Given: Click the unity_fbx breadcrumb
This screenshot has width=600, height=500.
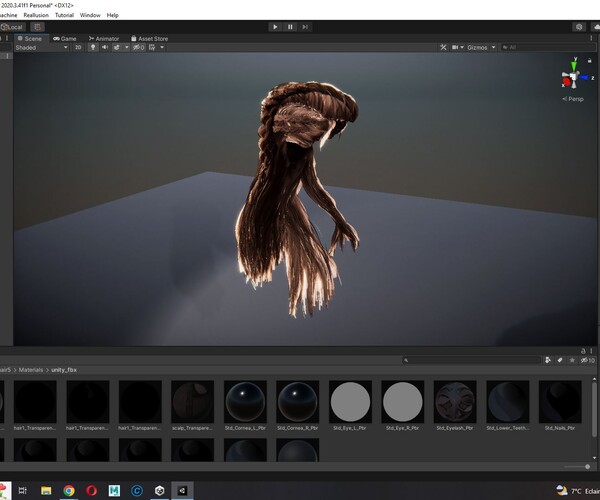Looking at the screenshot, I should 64,370.
